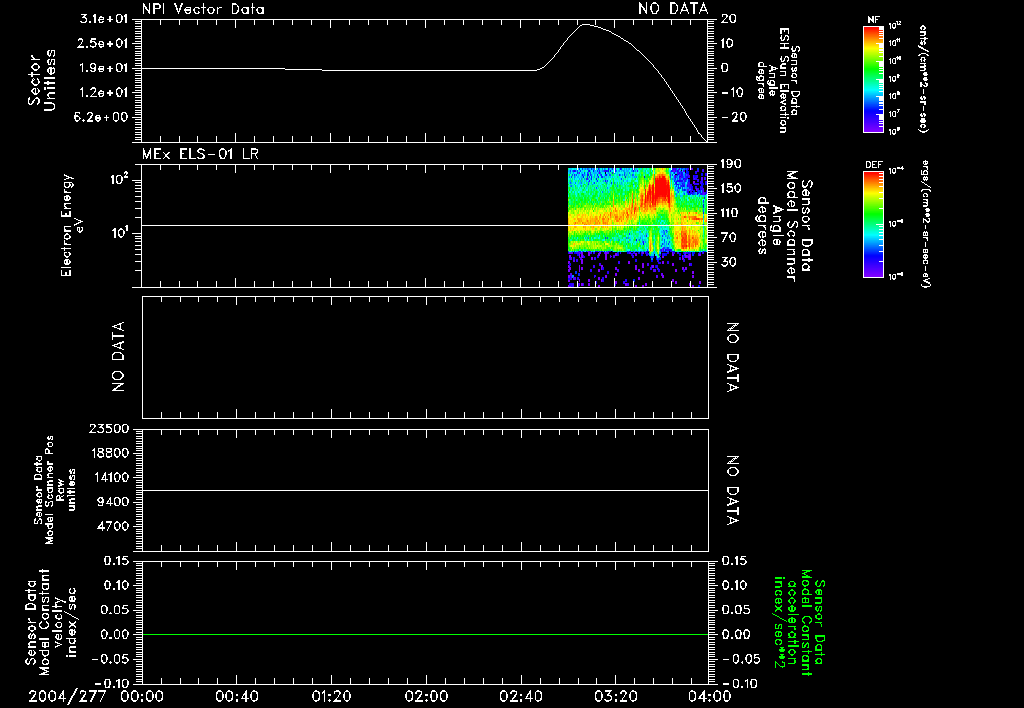Viewport: 1024px width, 708px height.
Task: Click the 1.9e+01 sector axis value
Action: tap(104, 68)
